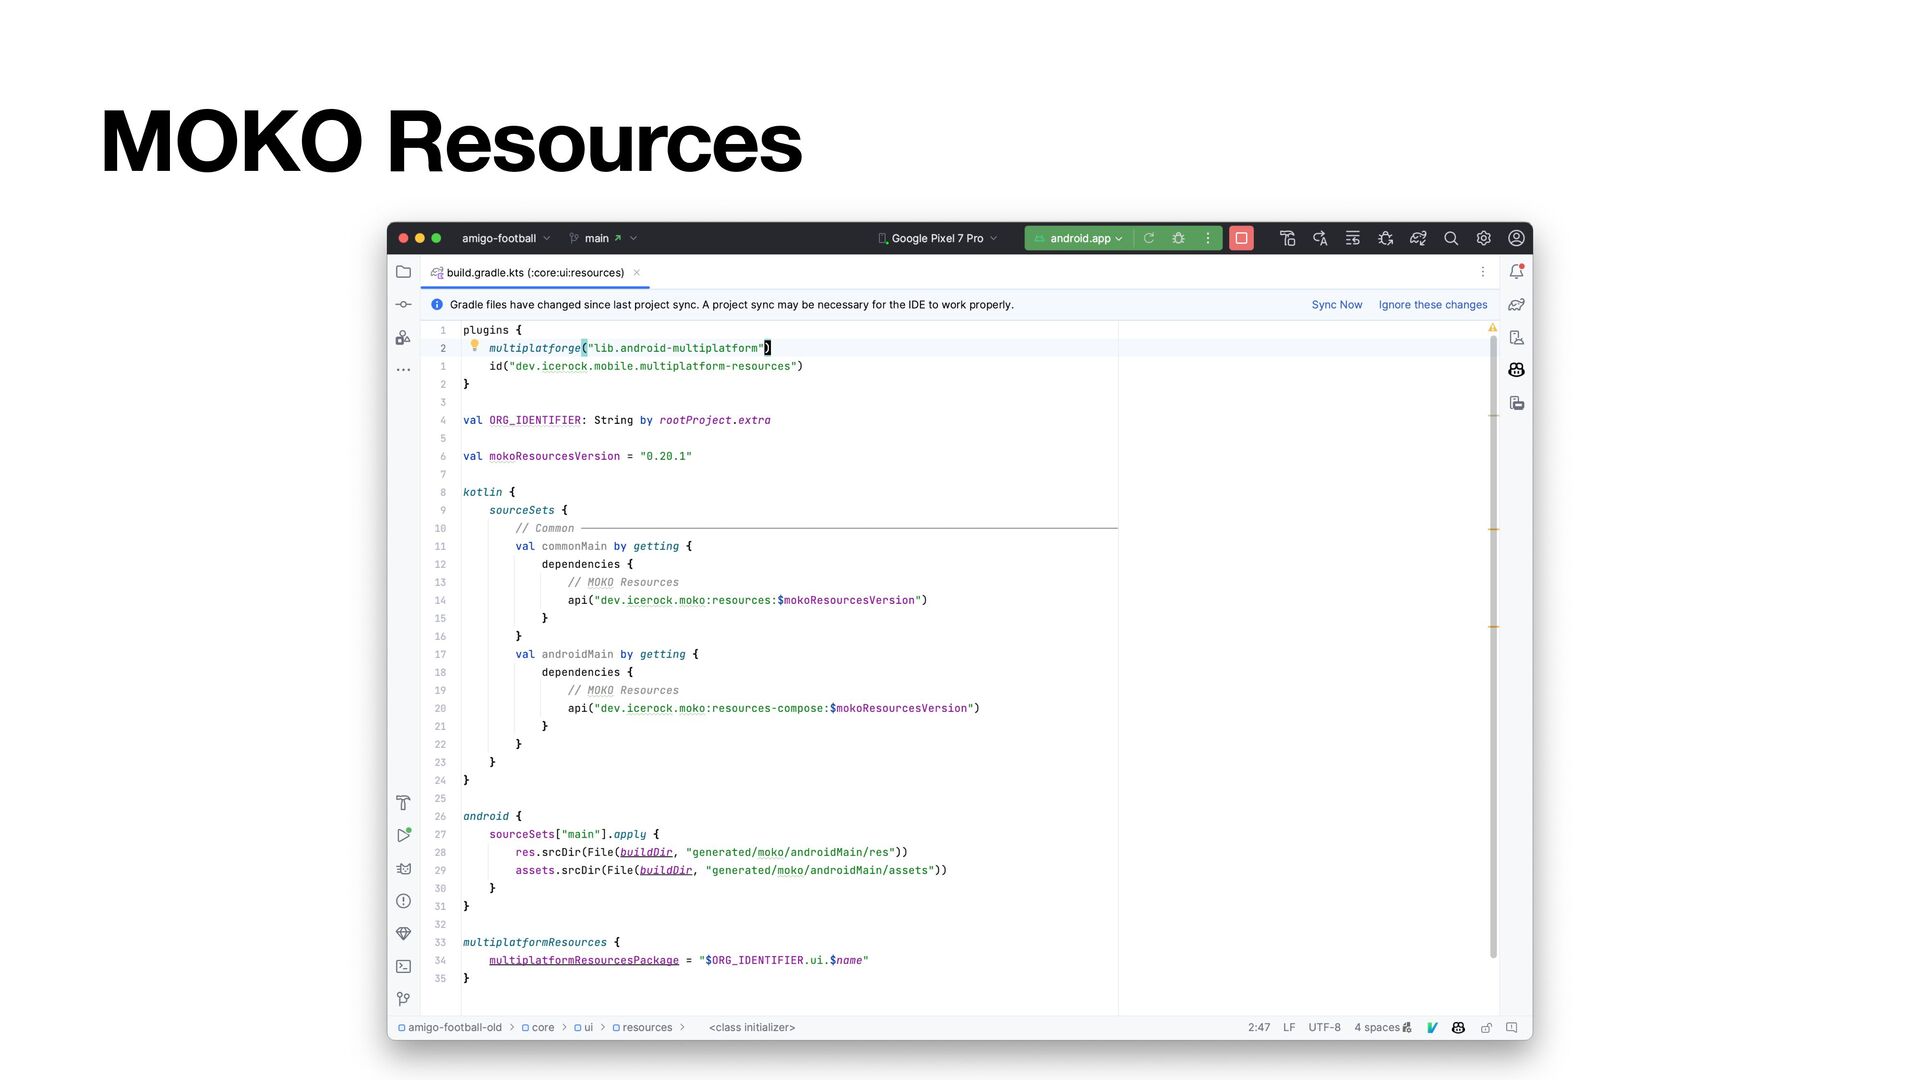This screenshot has height=1080, width=1920.
Task: Open the Commit tool window icon
Action: click(x=403, y=304)
